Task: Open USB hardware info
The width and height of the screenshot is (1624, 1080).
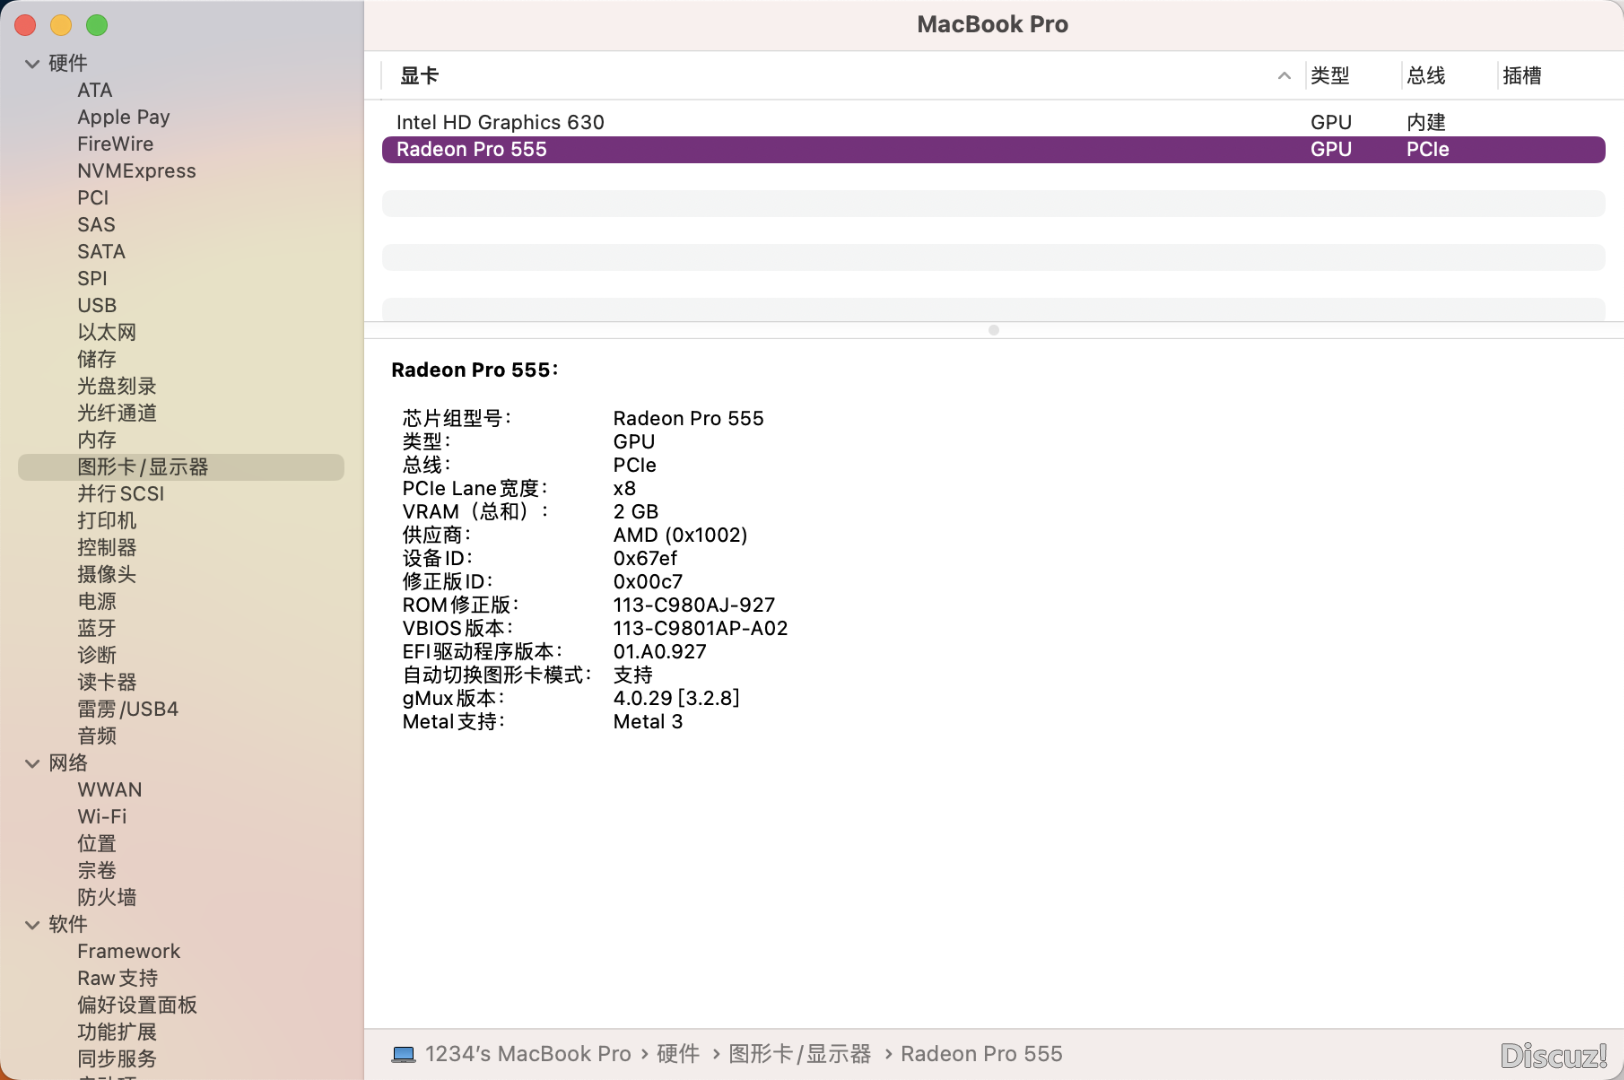Action: tap(97, 306)
